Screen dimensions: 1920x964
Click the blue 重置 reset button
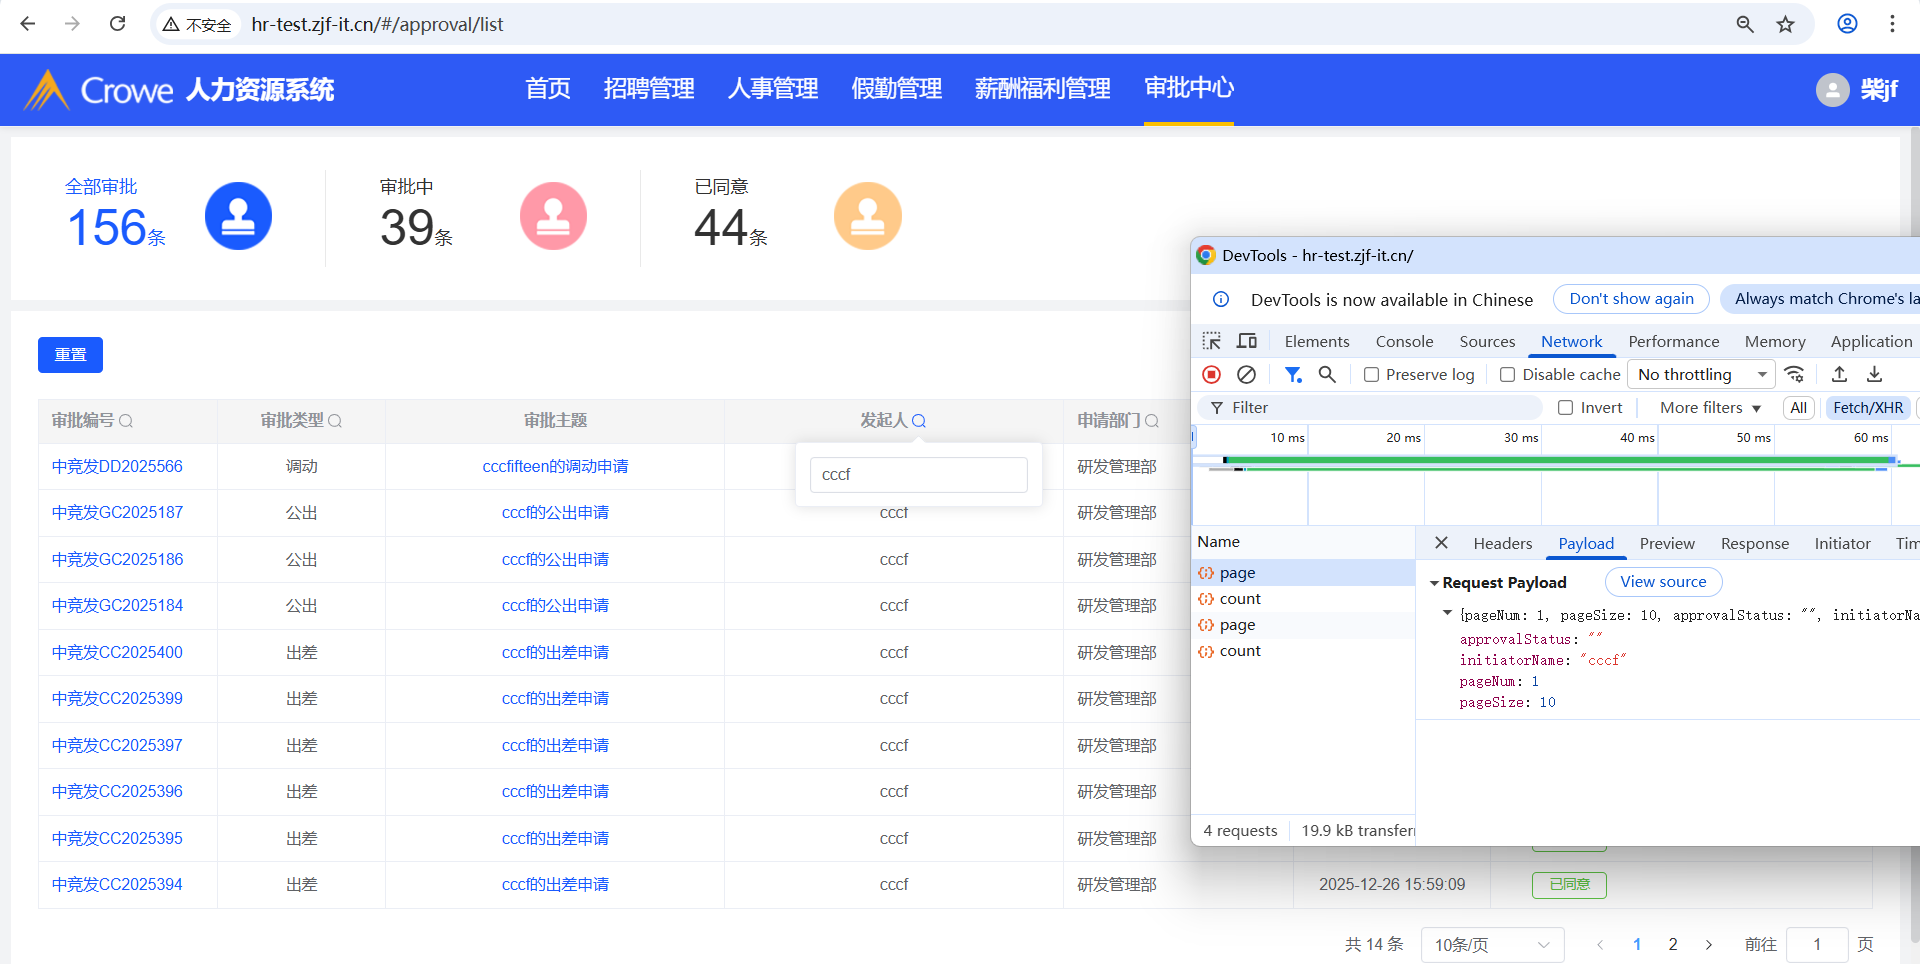click(x=70, y=355)
